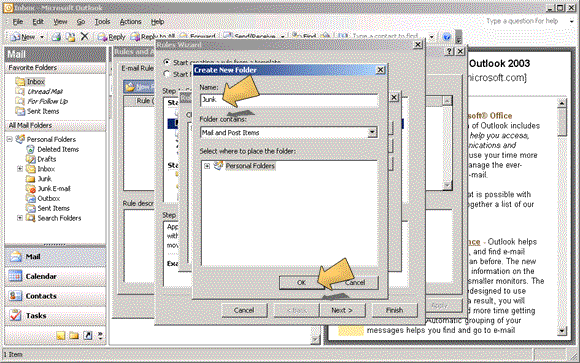Screen dimensions: 580x363
Task: Select the second 'Start from' radio option
Action: click(167, 74)
